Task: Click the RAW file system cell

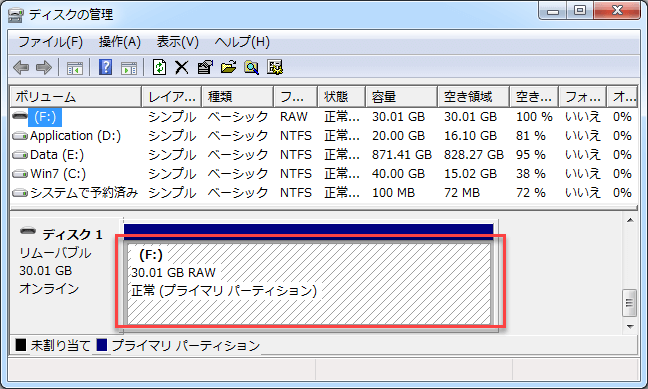Action: pos(294,117)
